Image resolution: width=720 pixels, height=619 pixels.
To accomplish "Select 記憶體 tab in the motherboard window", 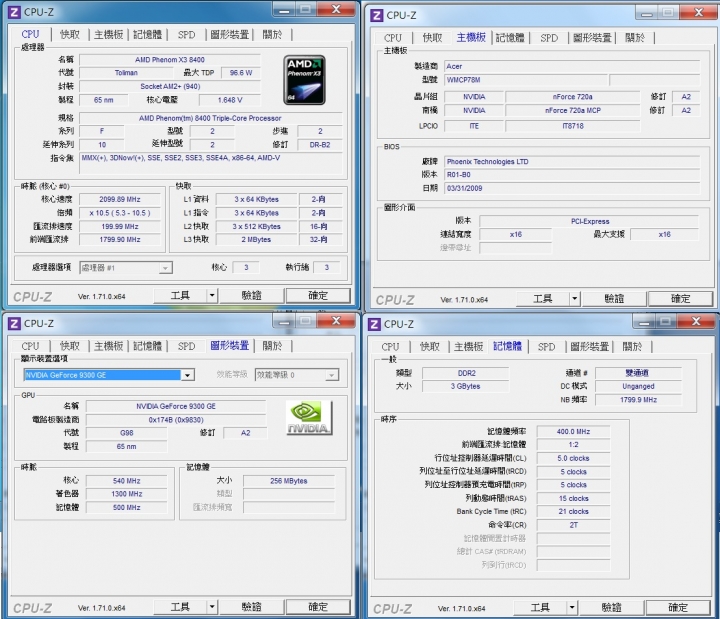I will (510, 38).
